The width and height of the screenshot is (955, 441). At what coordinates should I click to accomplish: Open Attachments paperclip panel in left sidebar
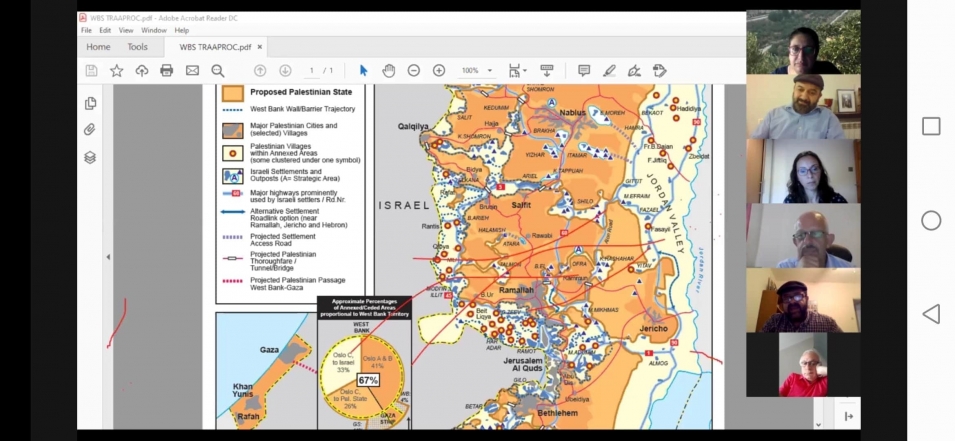(x=90, y=130)
